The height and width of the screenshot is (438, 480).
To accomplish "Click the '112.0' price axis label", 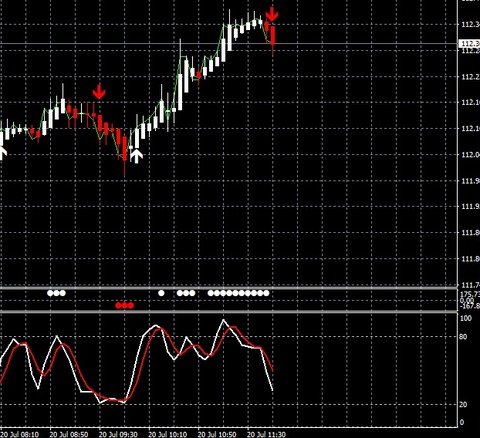I will click(471, 155).
